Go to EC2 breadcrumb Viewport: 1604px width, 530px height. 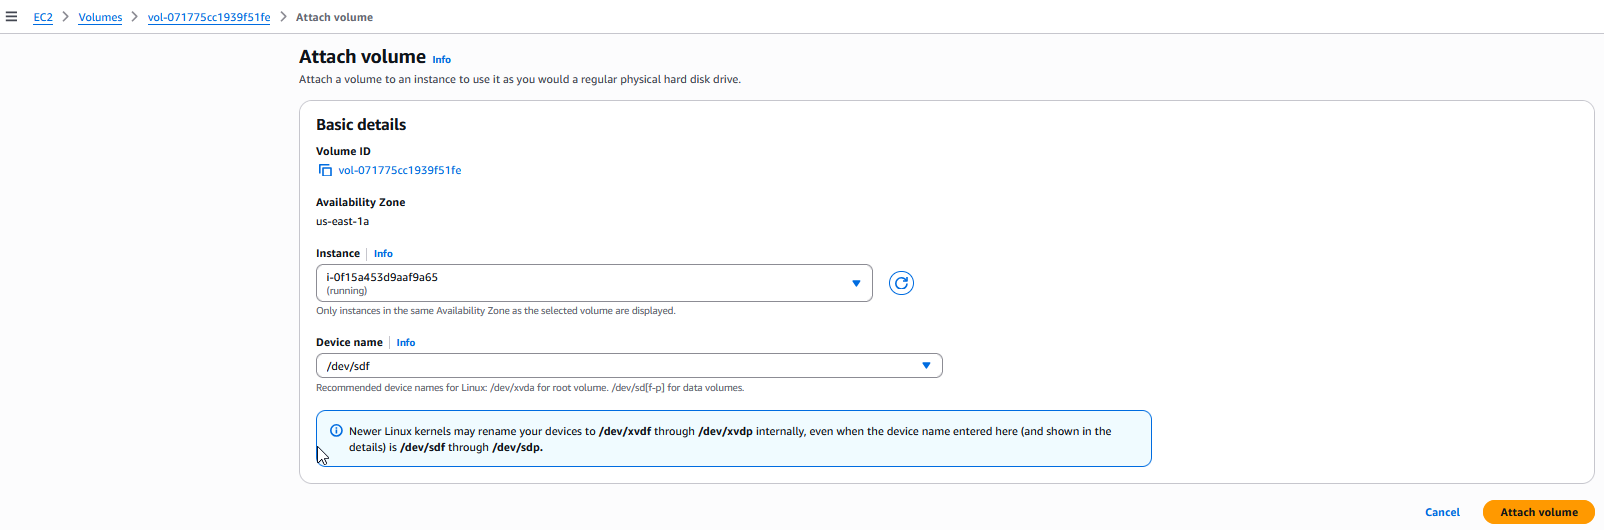(x=43, y=17)
